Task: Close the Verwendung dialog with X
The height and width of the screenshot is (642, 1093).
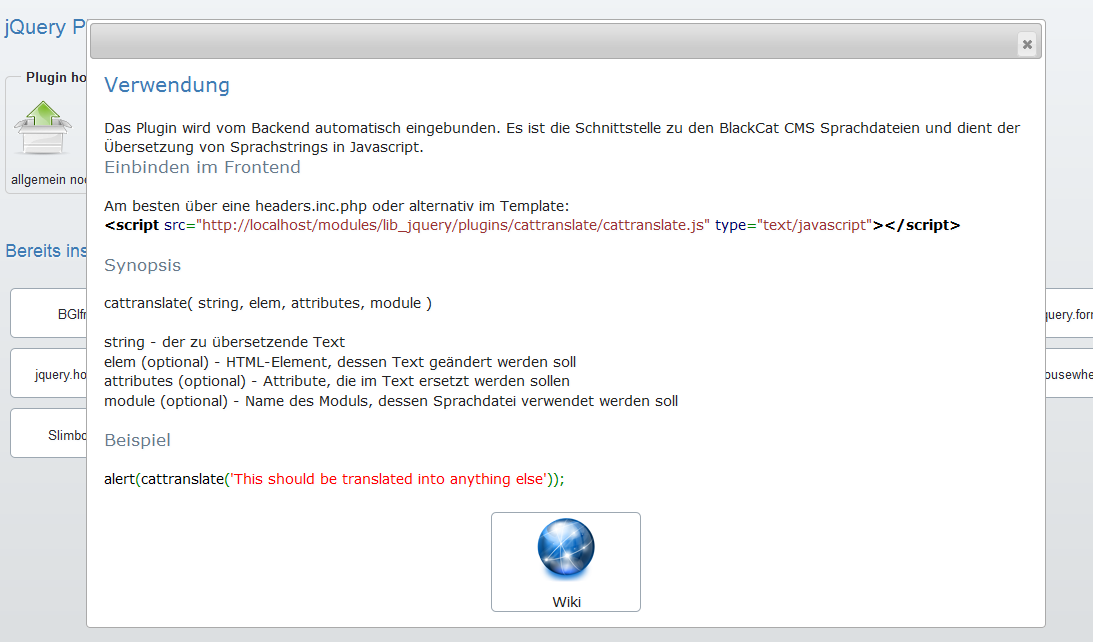Action: (x=1026, y=44)
